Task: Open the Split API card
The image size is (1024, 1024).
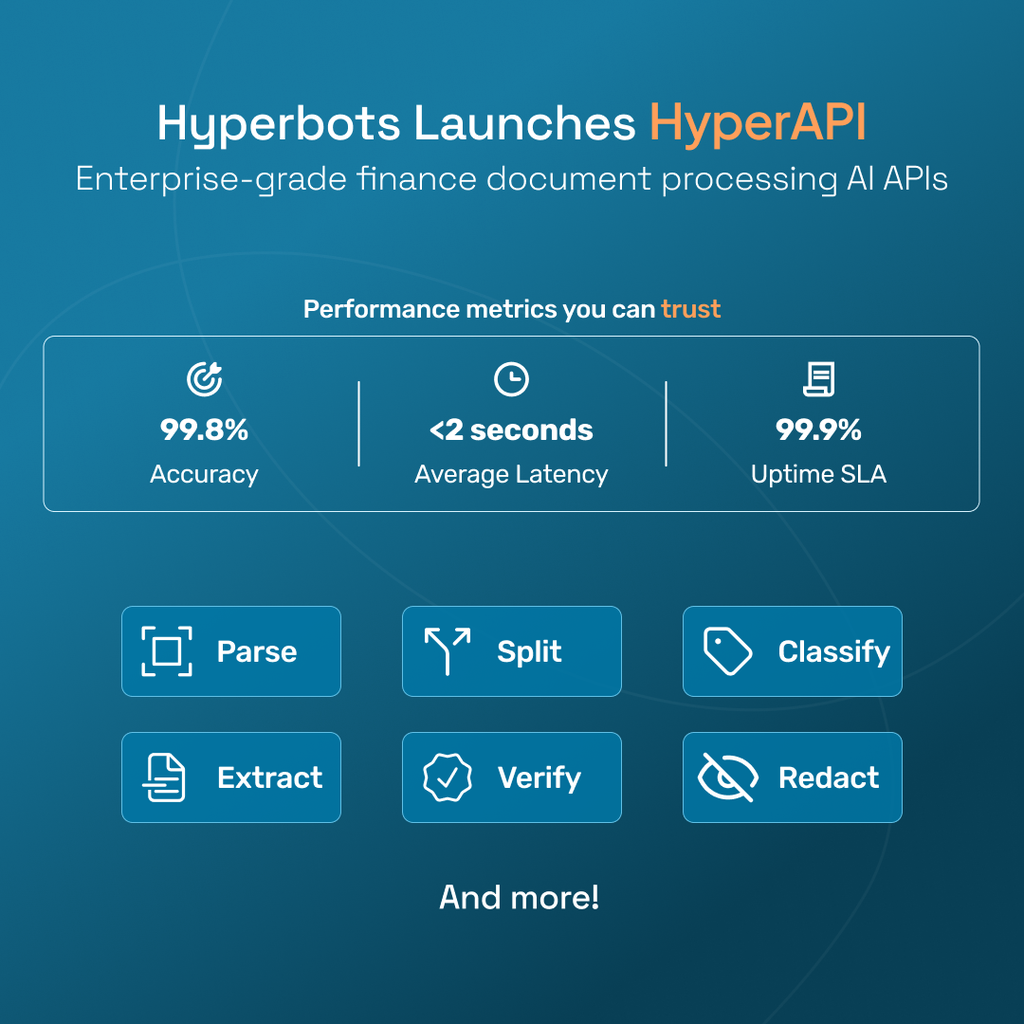Action: [511, 651]
